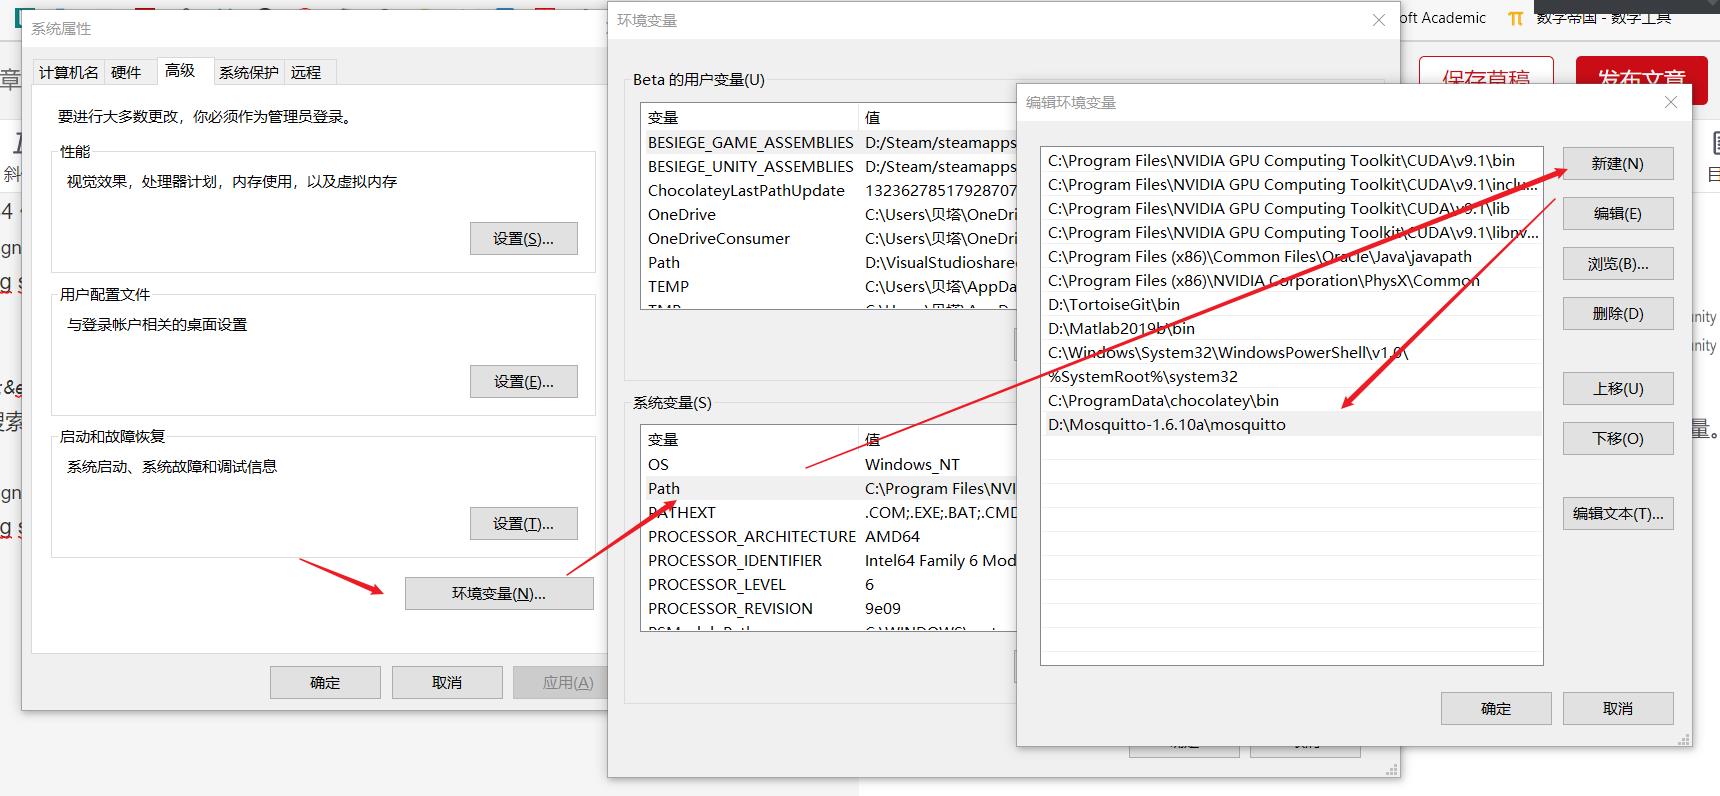
Task: Select PROCESSOR_REVISION system variable
Action: [x=829, y=609]
